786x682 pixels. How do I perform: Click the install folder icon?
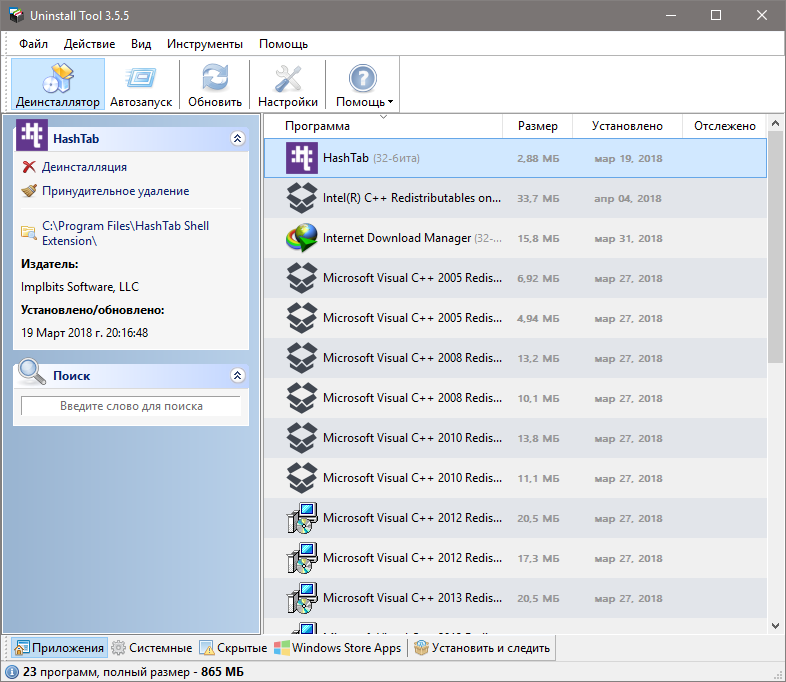tap(29, 233)
